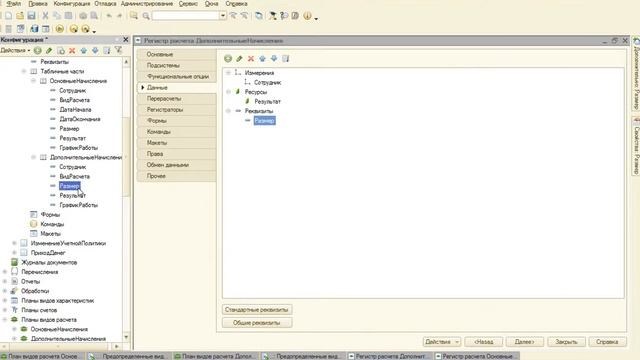Click red Delete icon above the Данные tree
The image size is (640, 360).
pos(251,58)
